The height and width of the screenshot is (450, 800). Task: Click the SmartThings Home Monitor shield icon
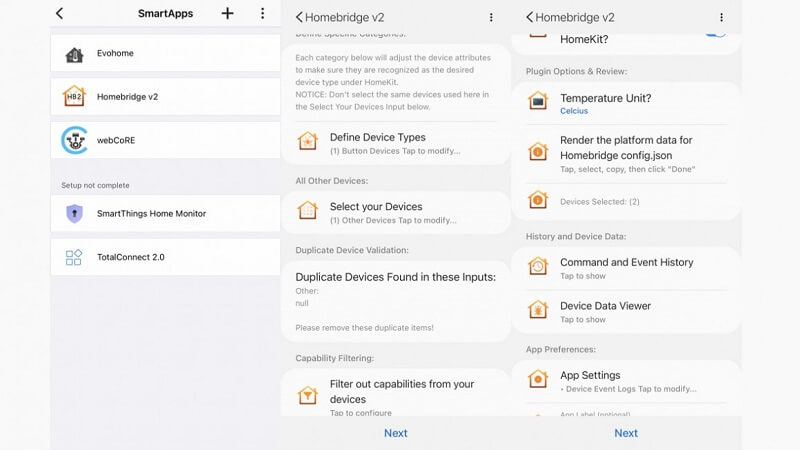tap(74, 214)
